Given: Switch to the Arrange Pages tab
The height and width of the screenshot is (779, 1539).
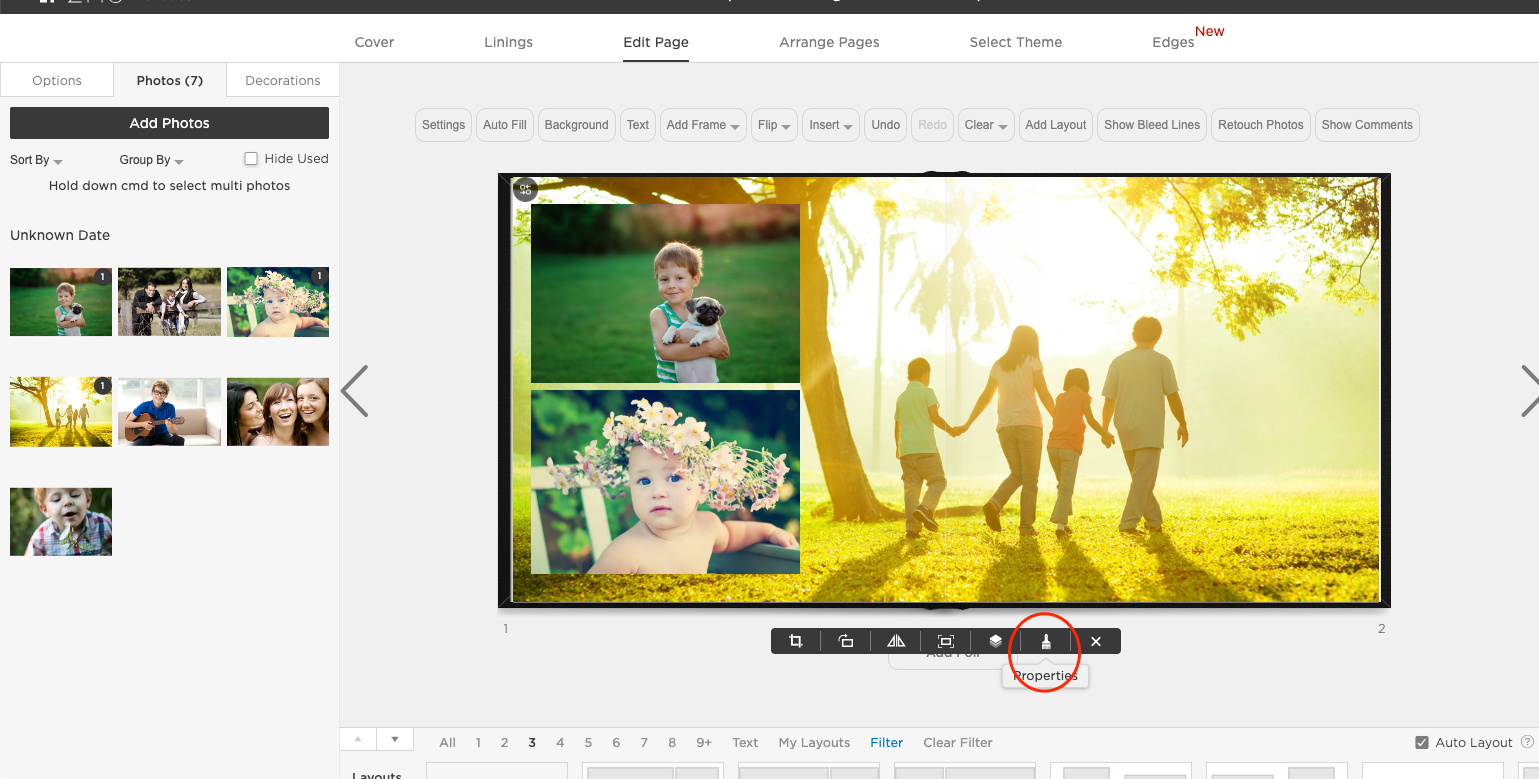Looking at the screenshot, I should point(829,42).
